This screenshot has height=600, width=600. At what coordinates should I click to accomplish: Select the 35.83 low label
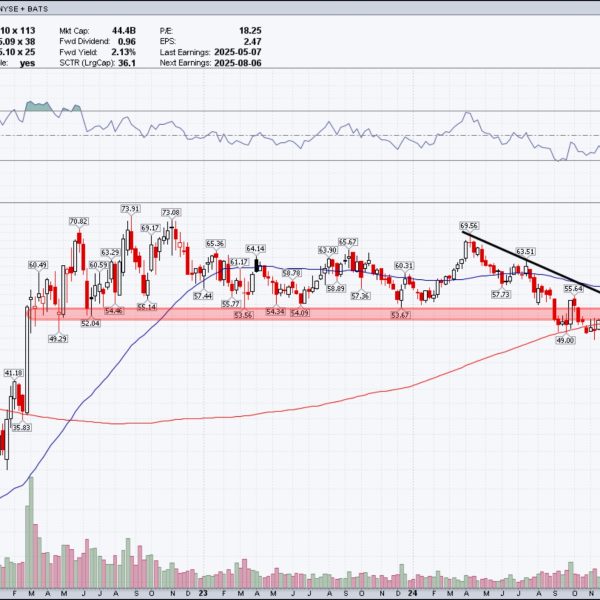pyautogui.click(x=22, y=427)
